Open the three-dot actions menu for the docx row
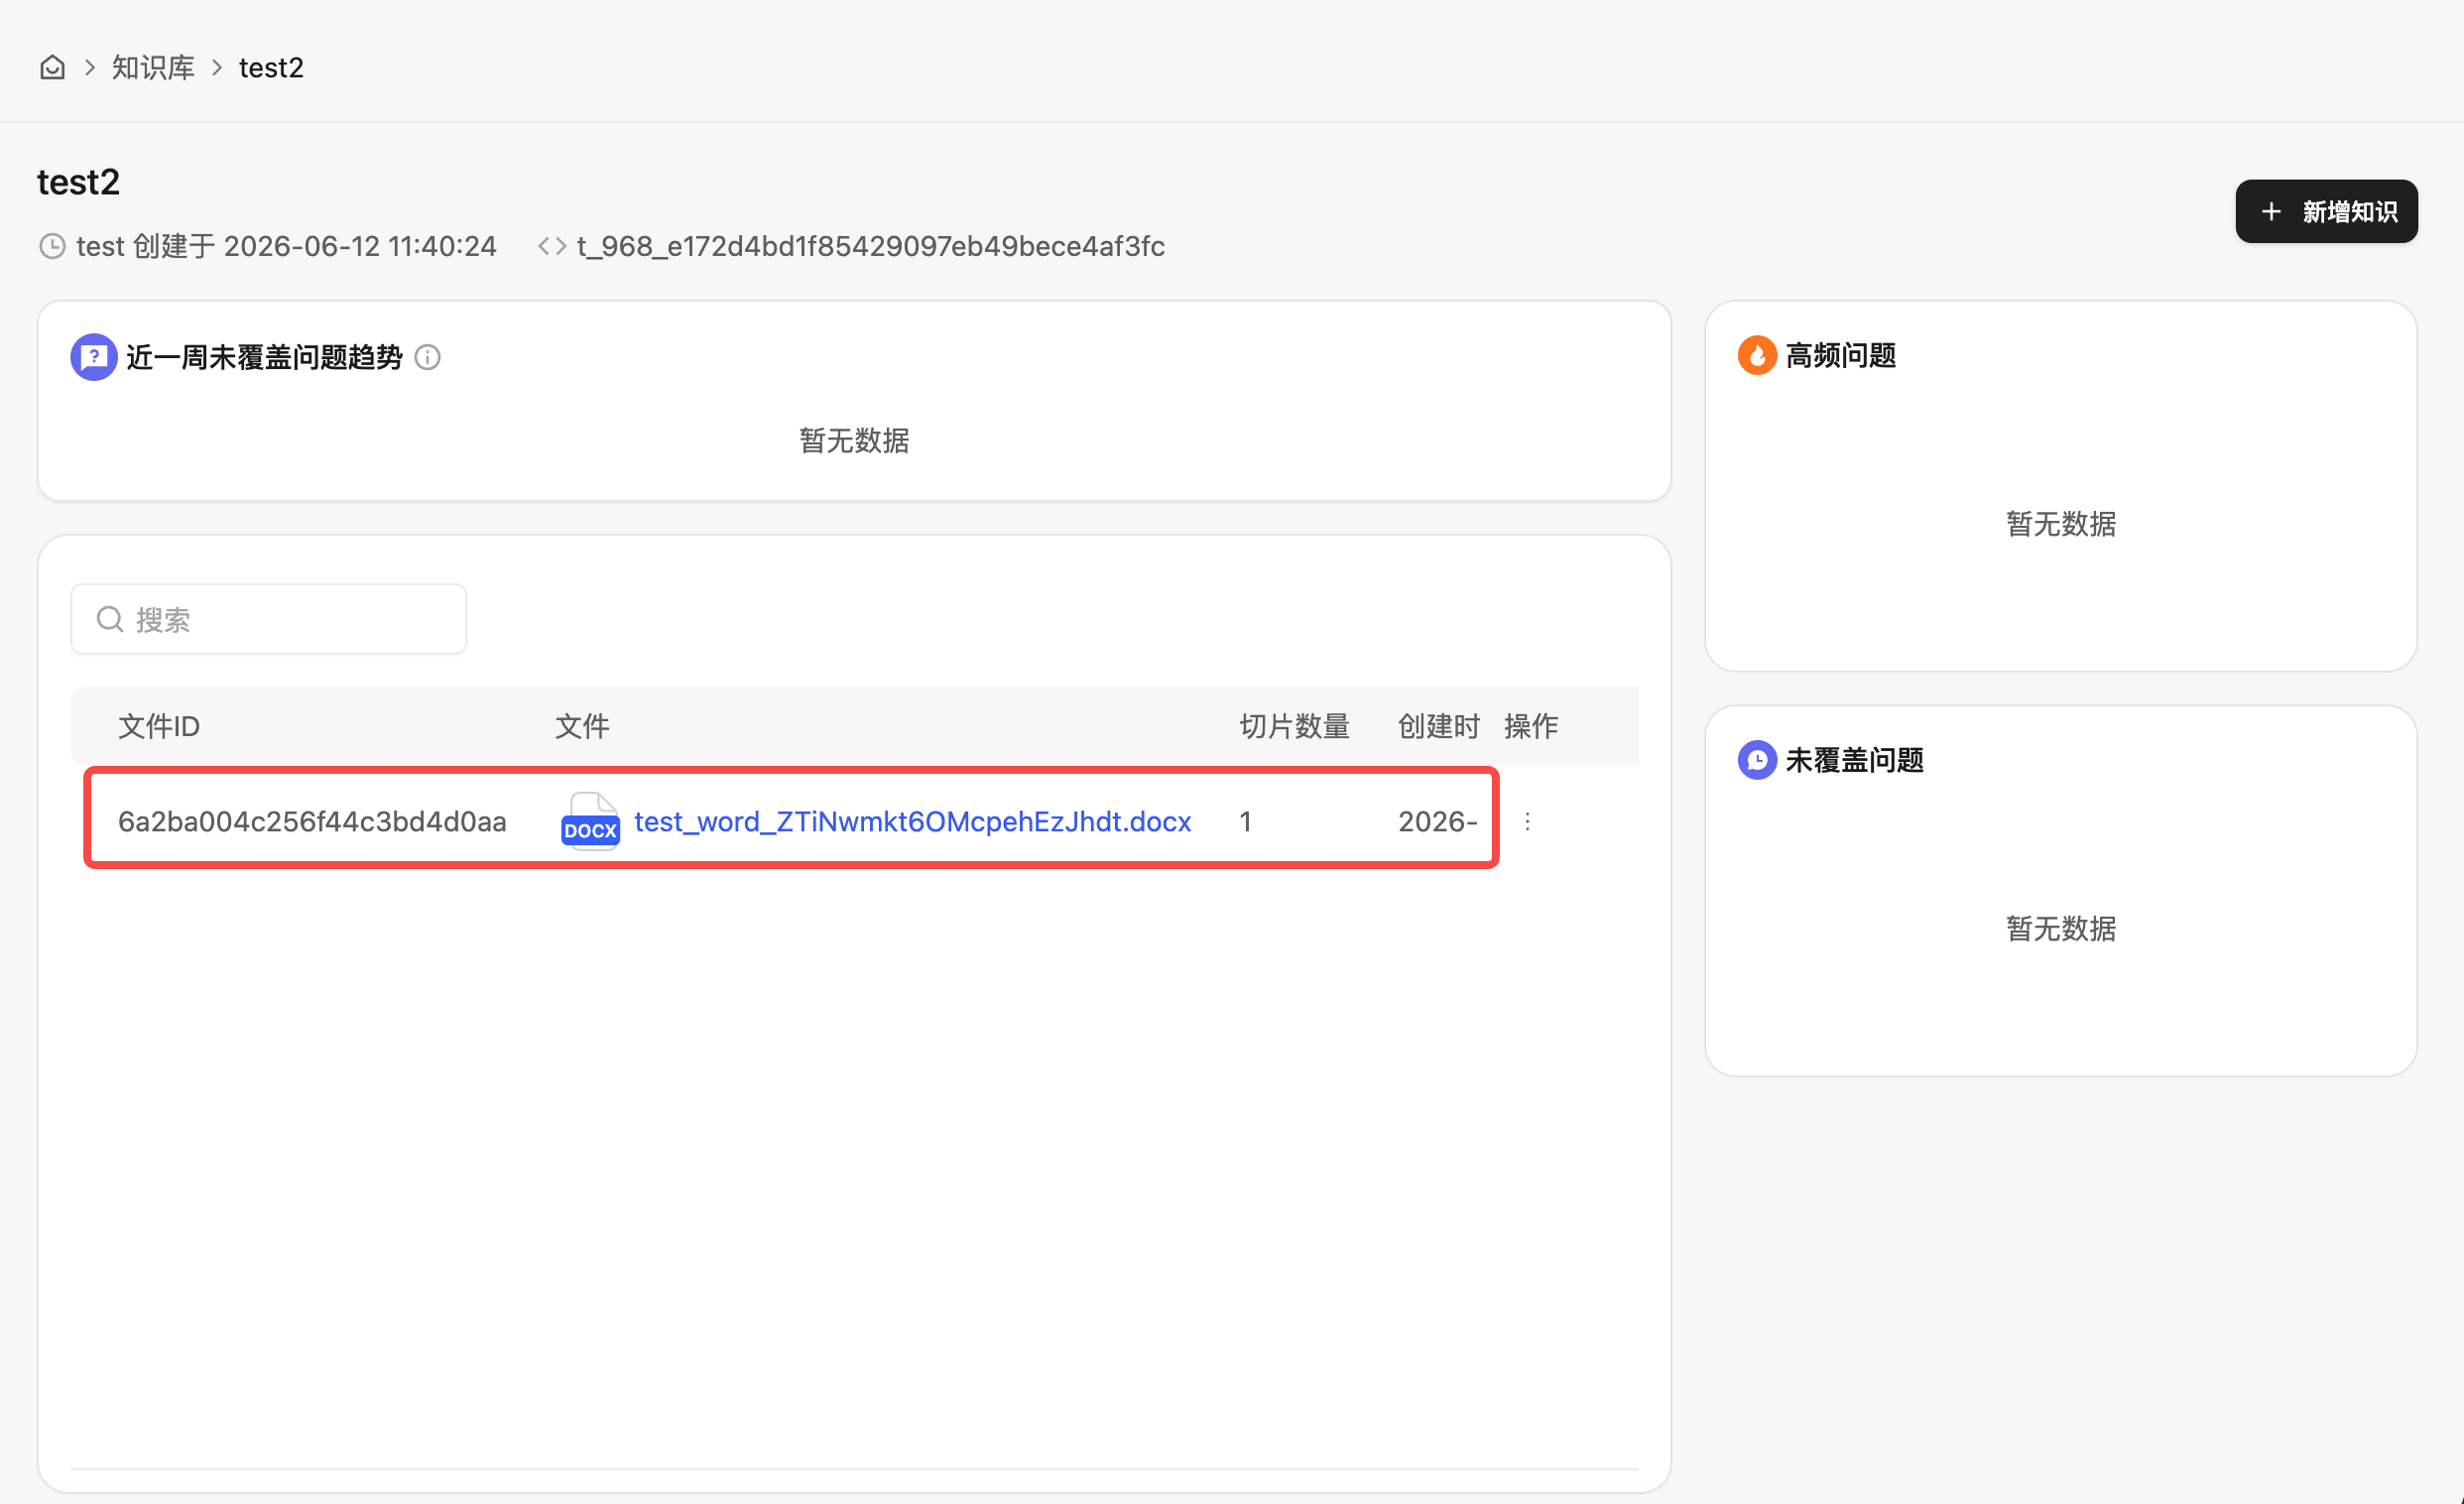Screen dimensions: 2464x1504 click(x=1527, y=821)
